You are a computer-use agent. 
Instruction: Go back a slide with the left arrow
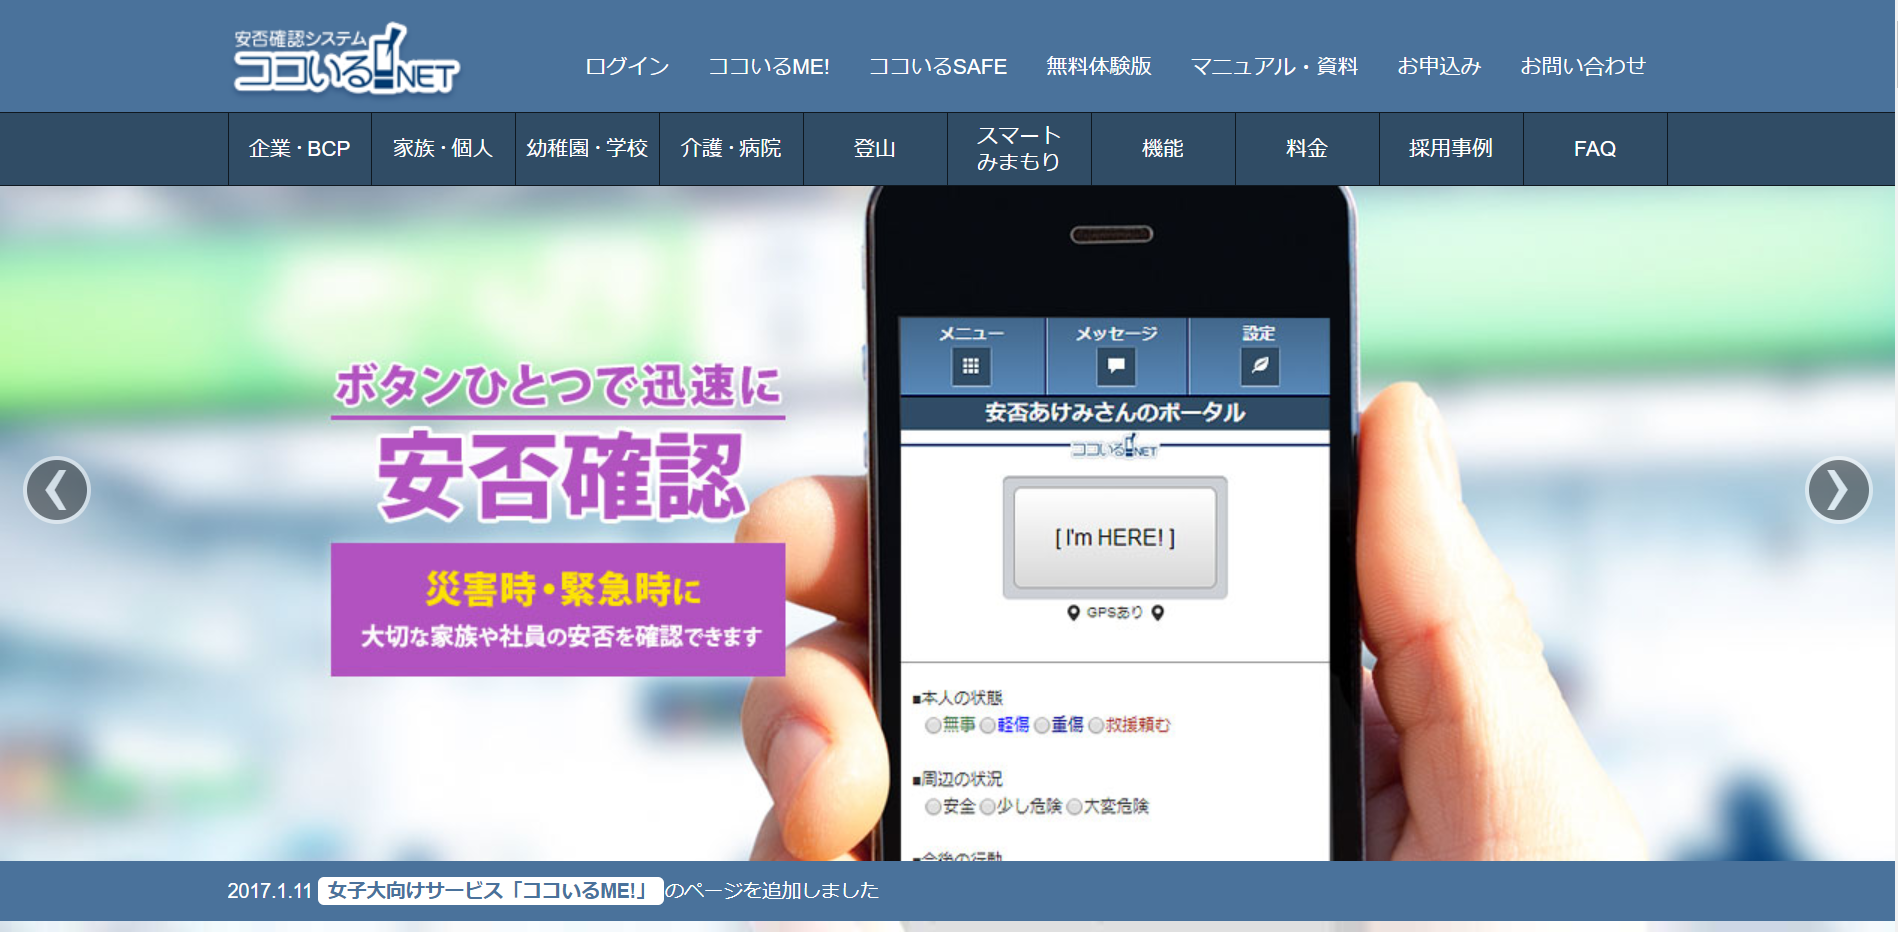tap(57, 491)
